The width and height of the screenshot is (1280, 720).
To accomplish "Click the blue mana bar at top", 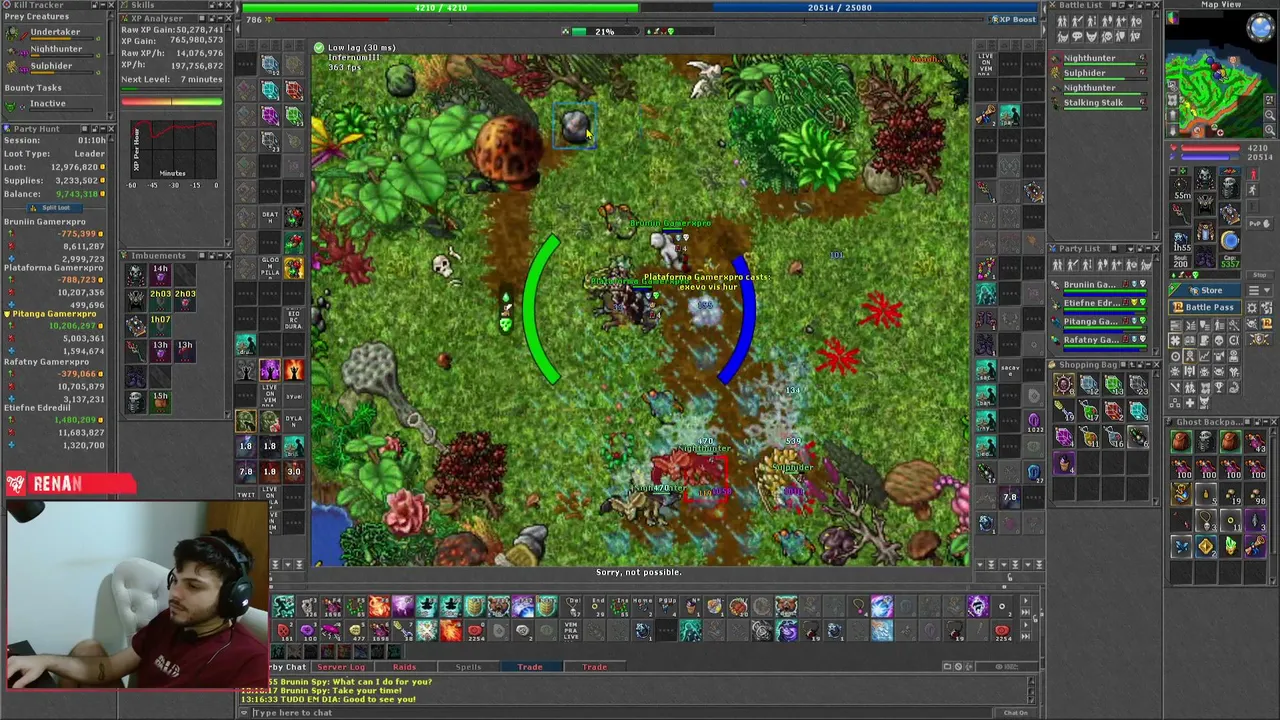I will 840,8.
